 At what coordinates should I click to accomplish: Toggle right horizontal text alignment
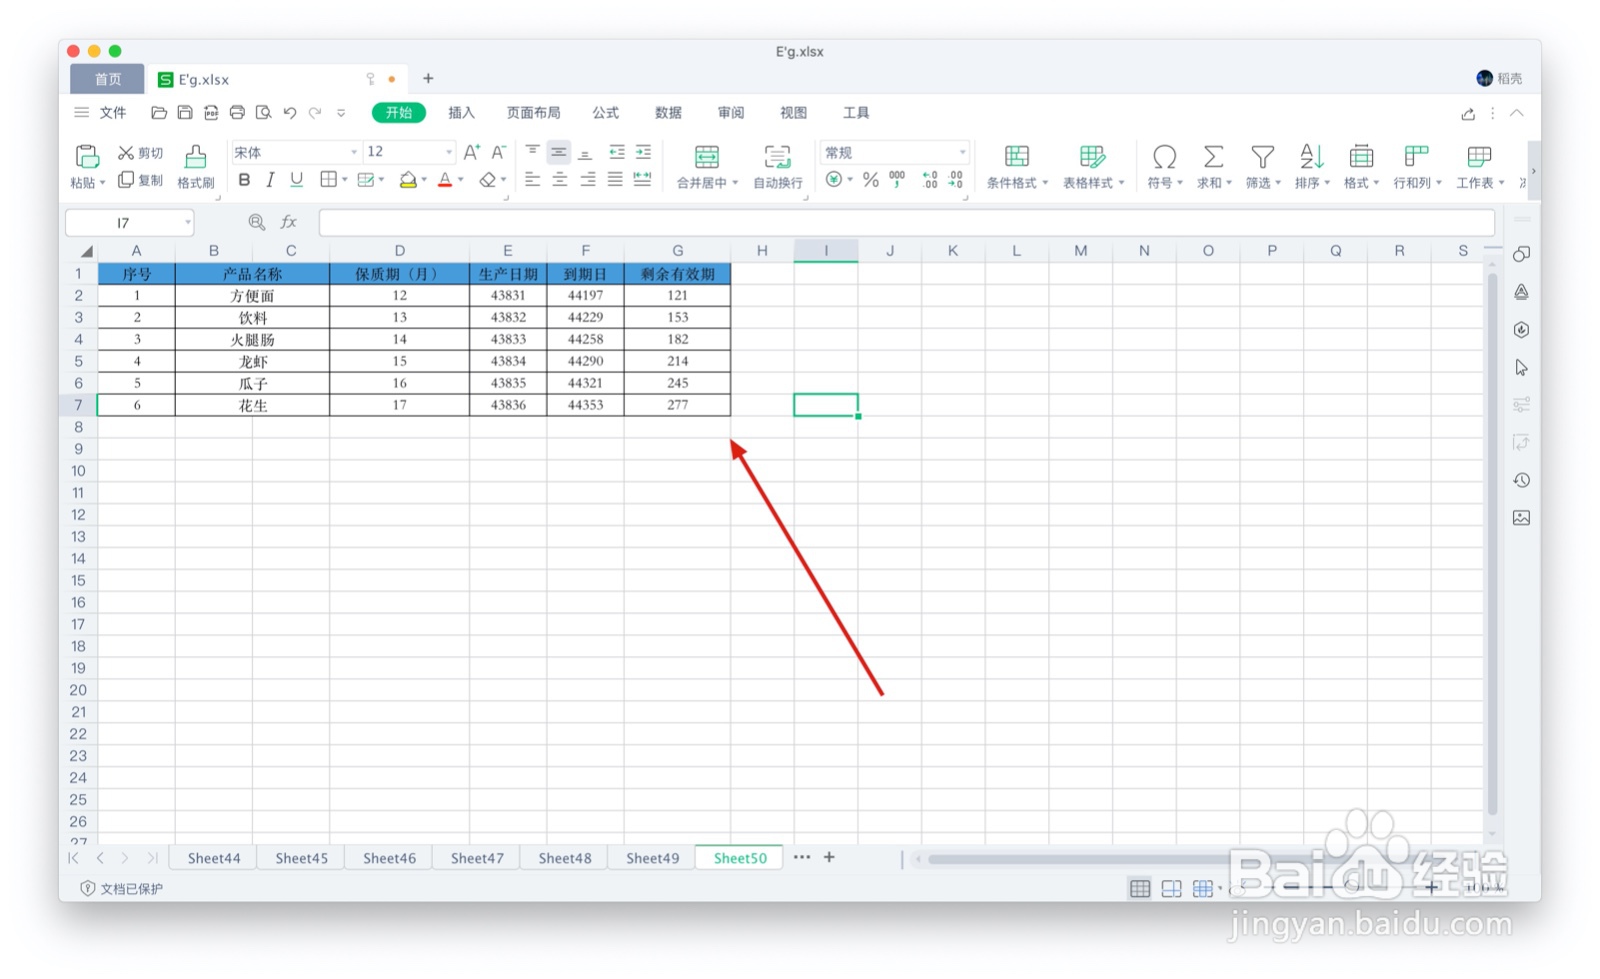tap(588, 180)
